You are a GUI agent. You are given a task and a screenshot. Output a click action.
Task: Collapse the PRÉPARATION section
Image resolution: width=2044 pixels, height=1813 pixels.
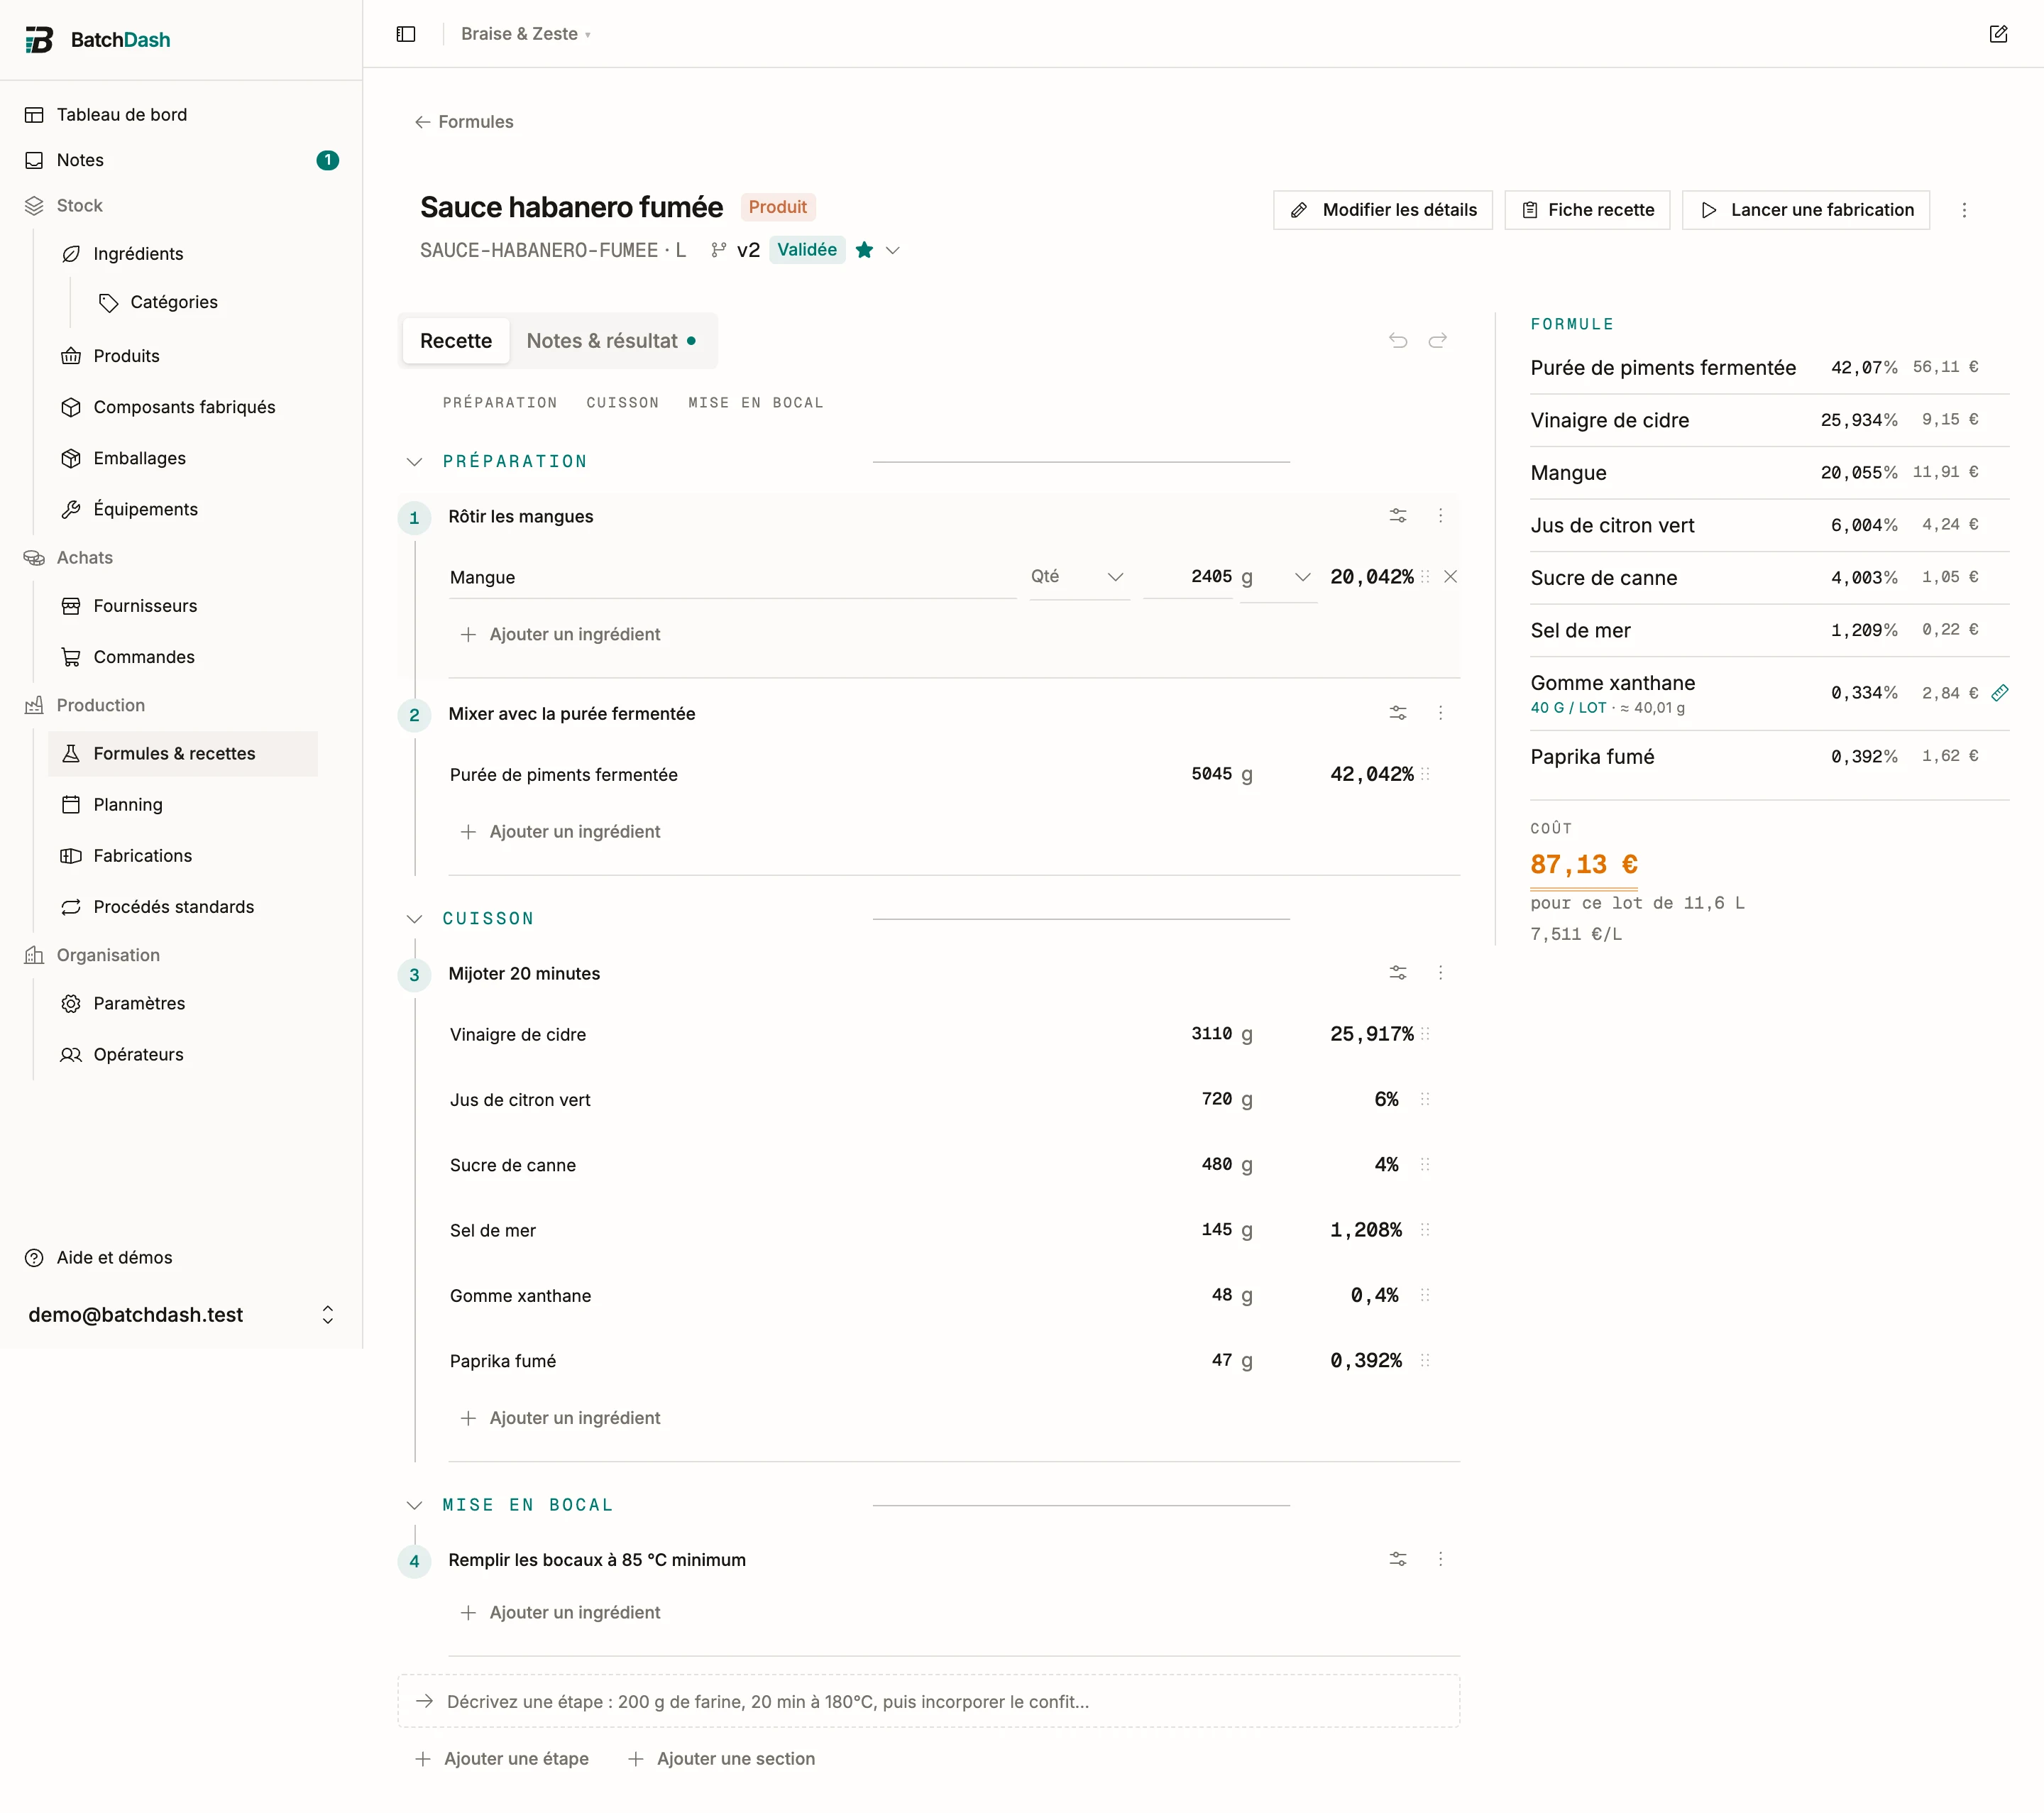(x=414, y=462)
